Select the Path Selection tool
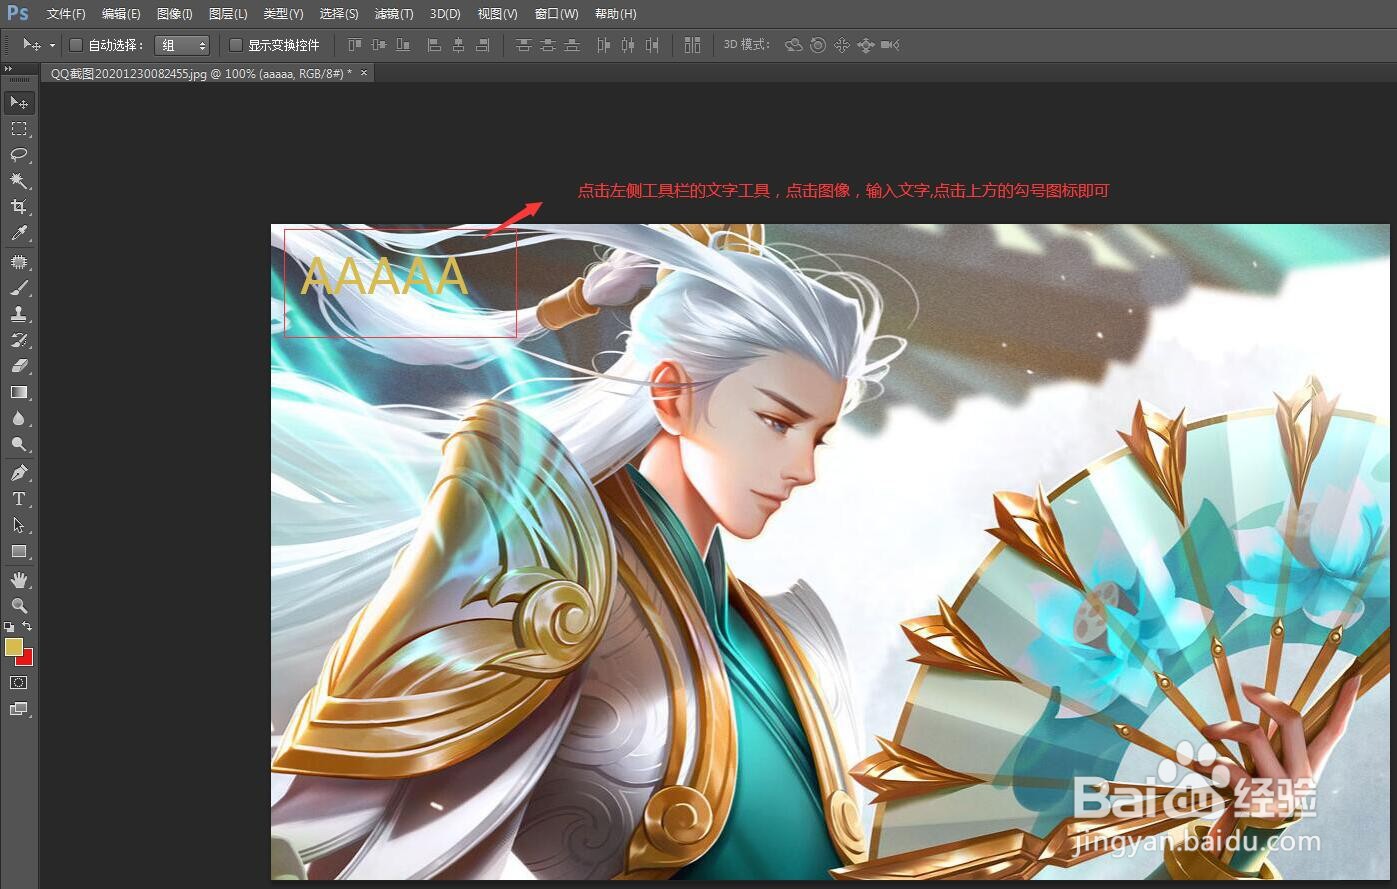The width and height of the screenshot is (1397, 889). click(x=19, y=525)
